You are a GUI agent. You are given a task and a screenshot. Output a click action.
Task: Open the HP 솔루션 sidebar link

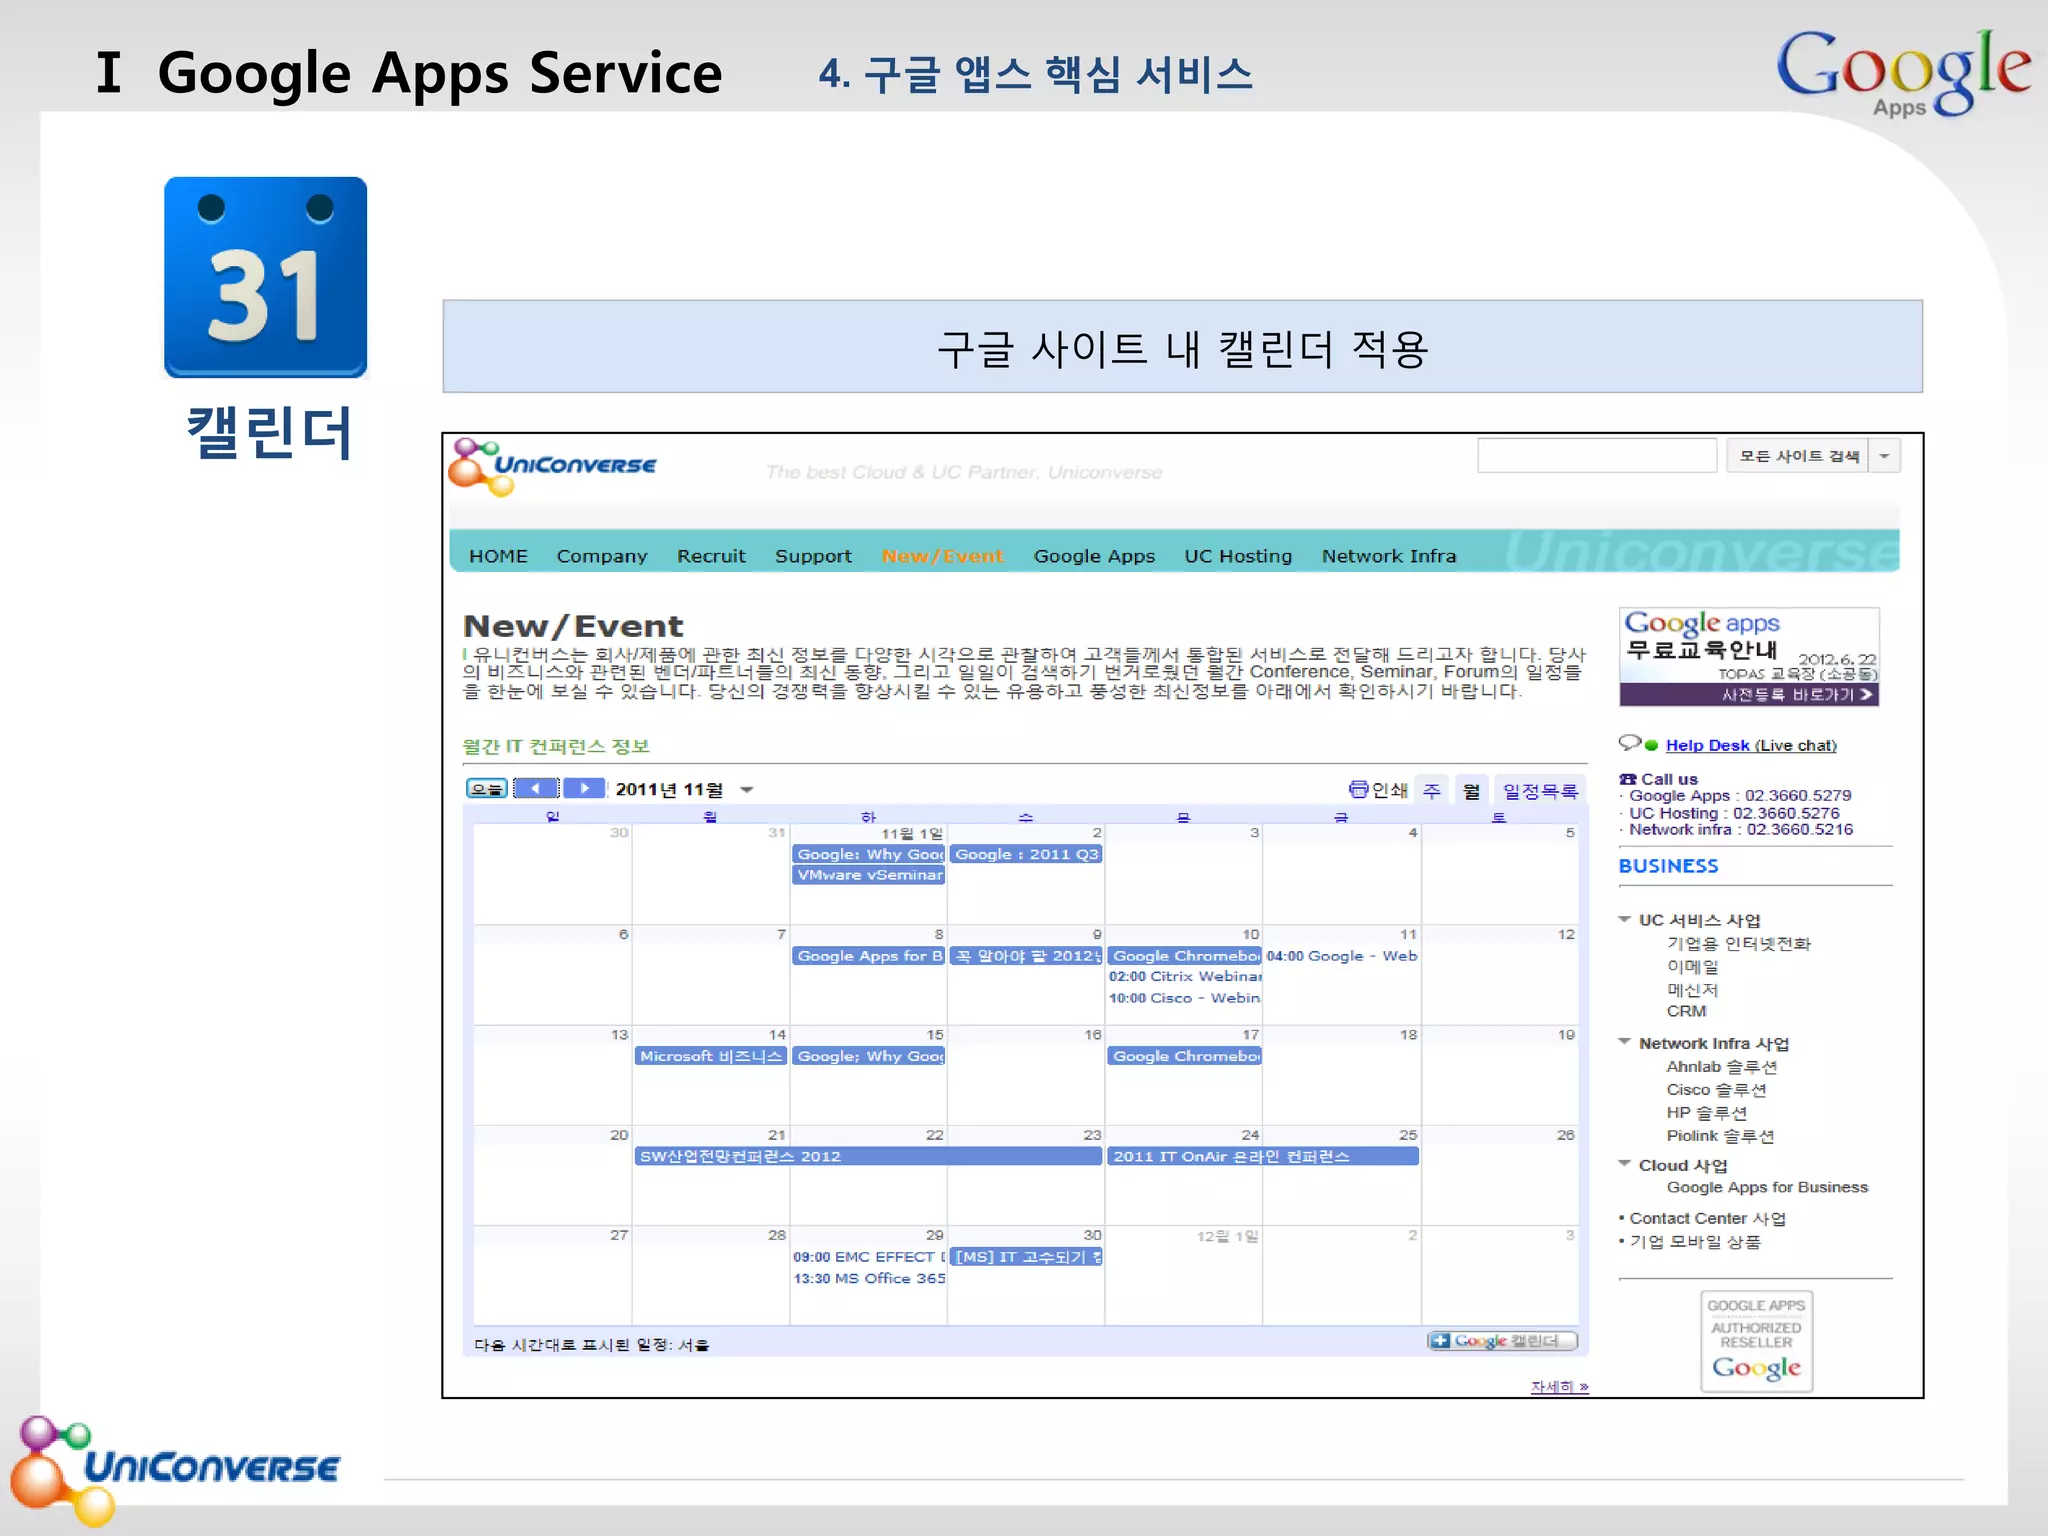(x=1706, y=1112)
